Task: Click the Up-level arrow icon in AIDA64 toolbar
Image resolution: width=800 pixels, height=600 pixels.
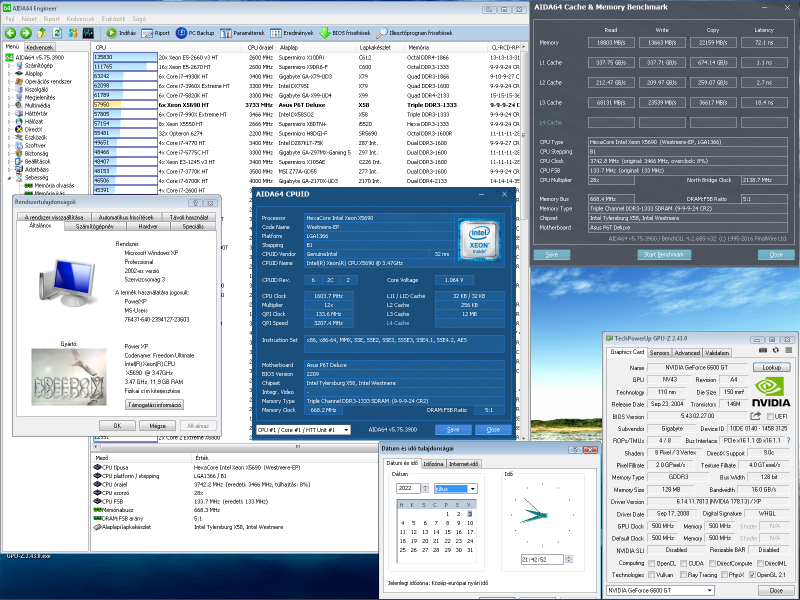Action: (x=41, y=33)
